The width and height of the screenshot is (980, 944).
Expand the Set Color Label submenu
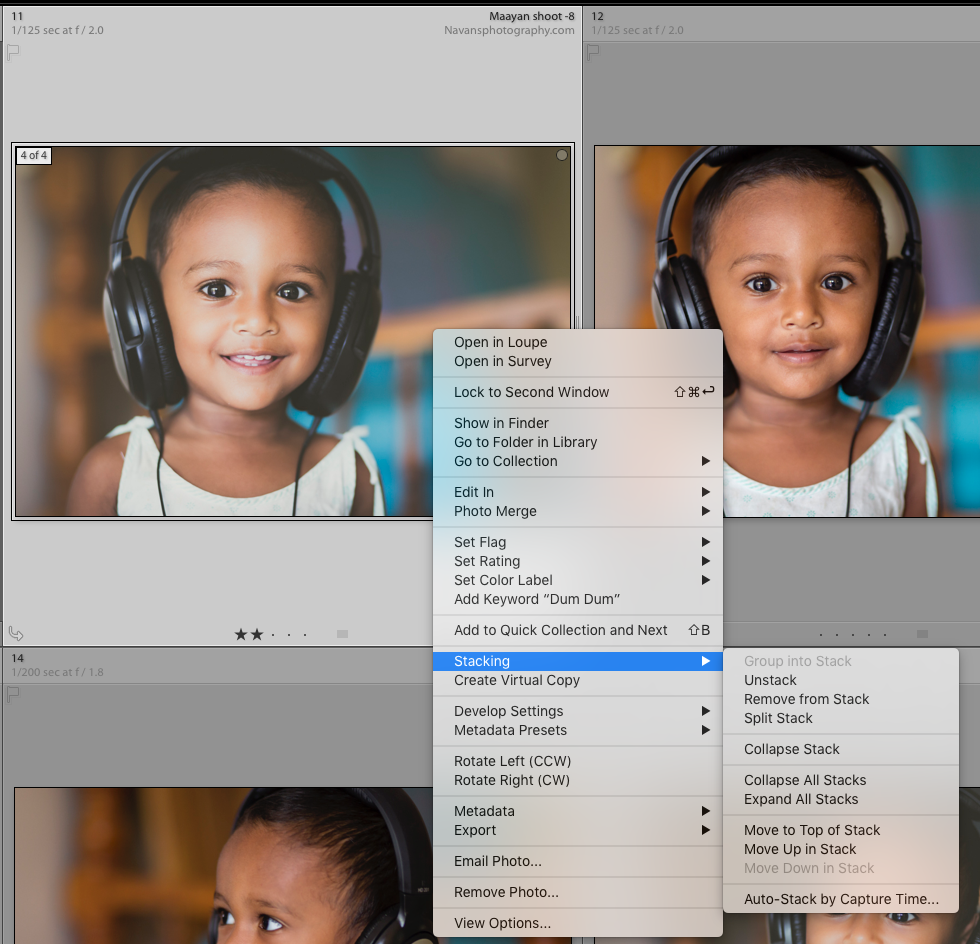click(x=578, y=580)
